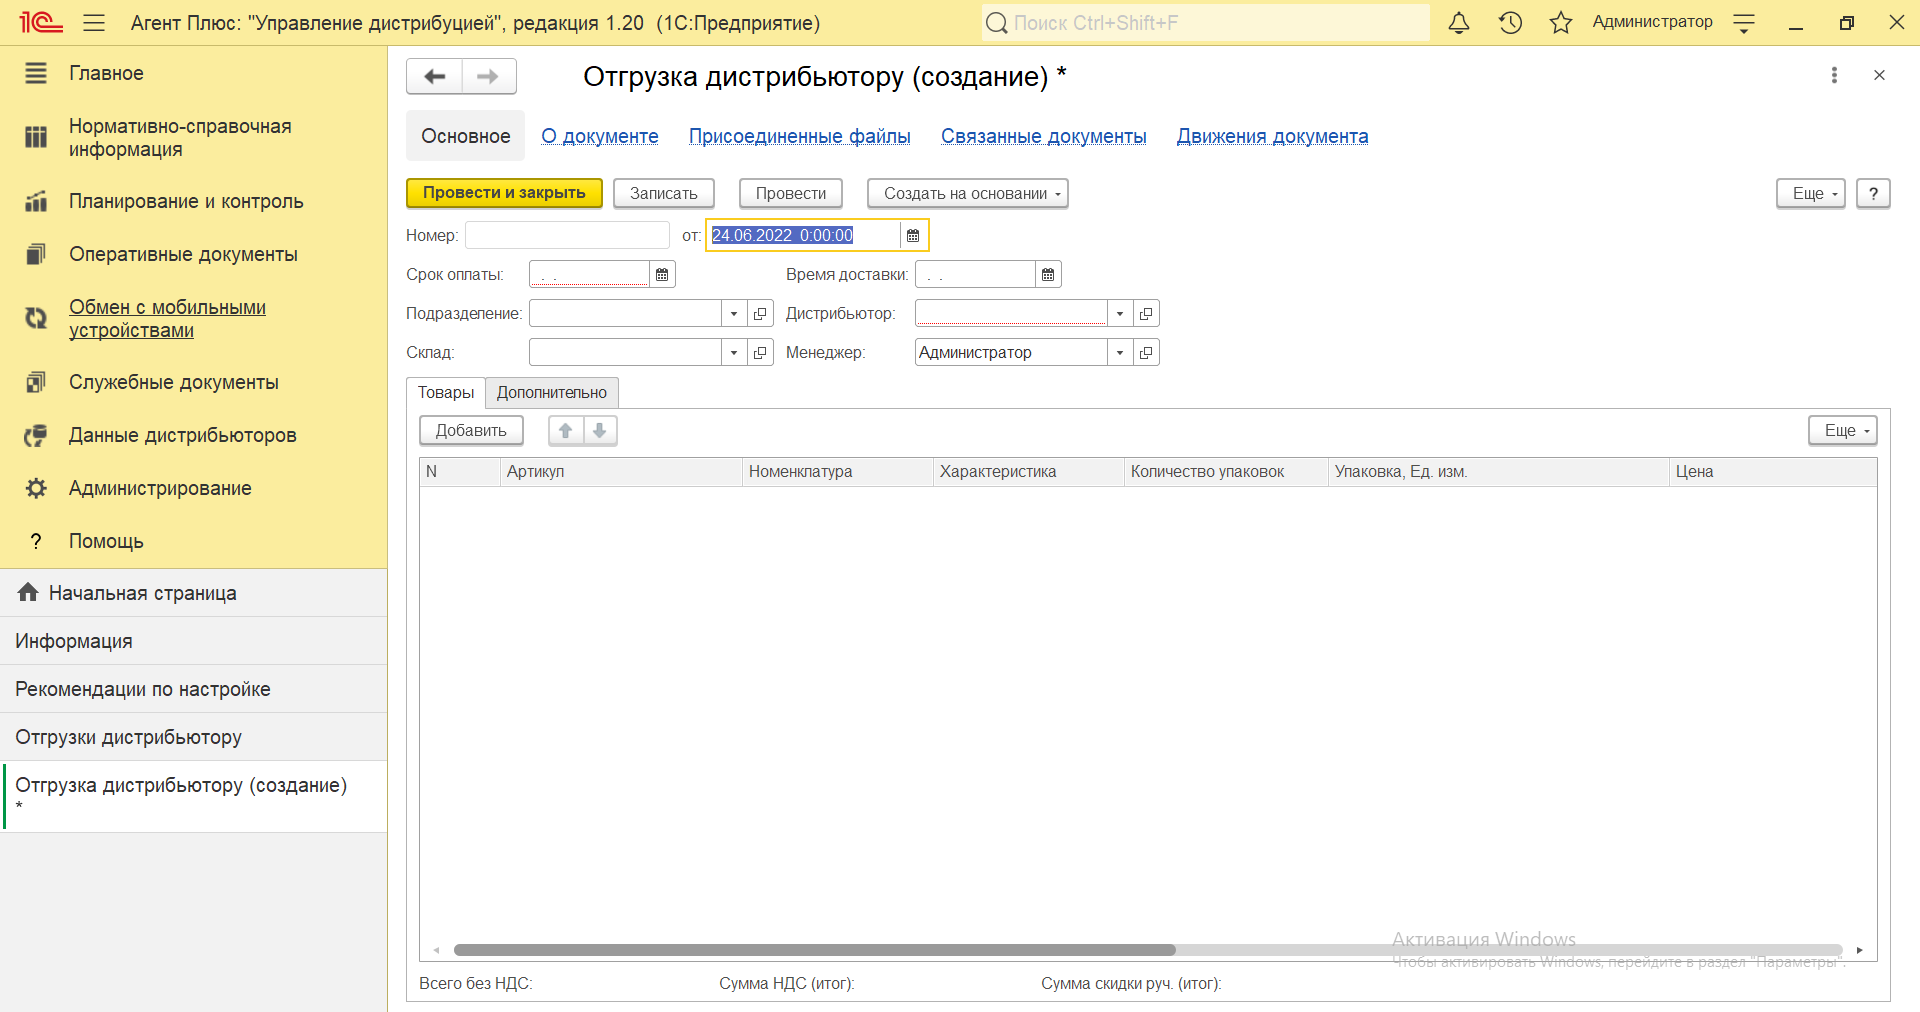Click scroll right arrow of table scrollbar

1859,950
